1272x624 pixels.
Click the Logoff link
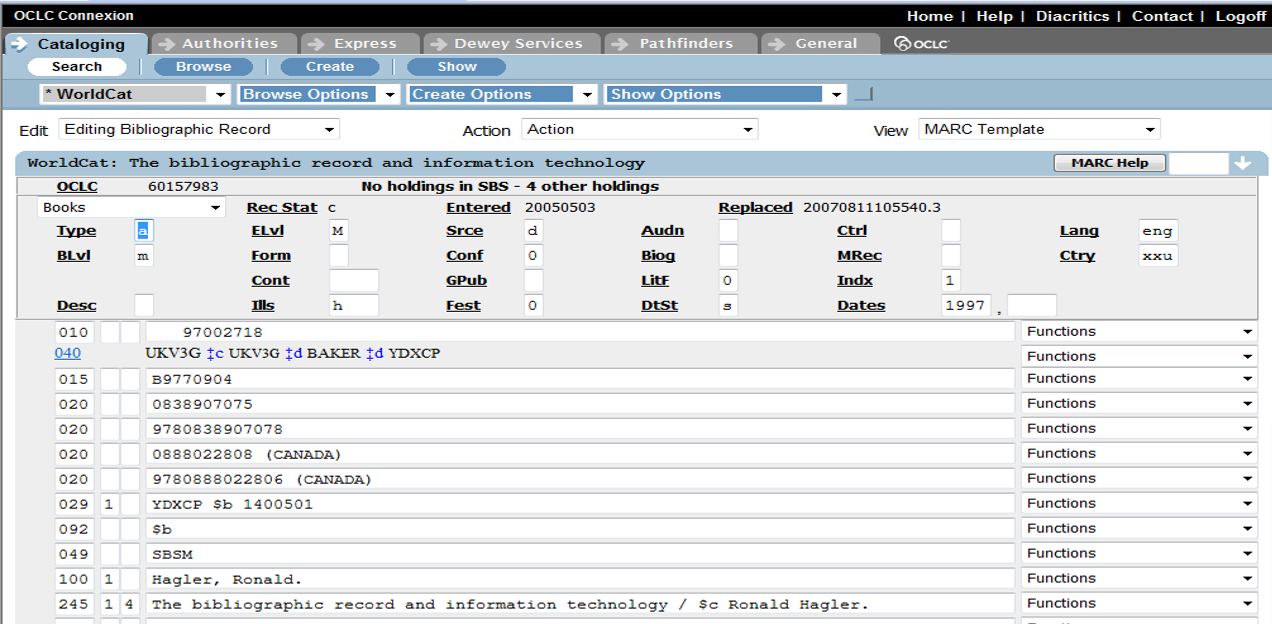(1240, 16)
